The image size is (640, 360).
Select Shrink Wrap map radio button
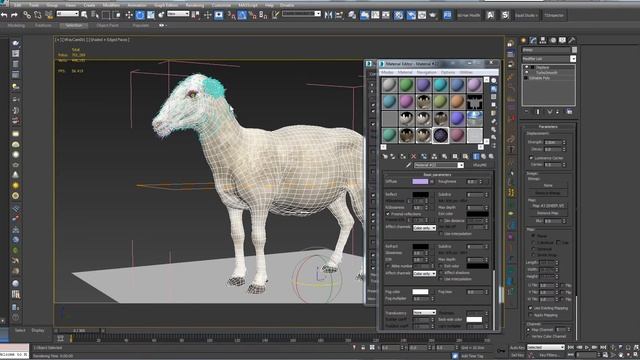(x=533, y=255)
